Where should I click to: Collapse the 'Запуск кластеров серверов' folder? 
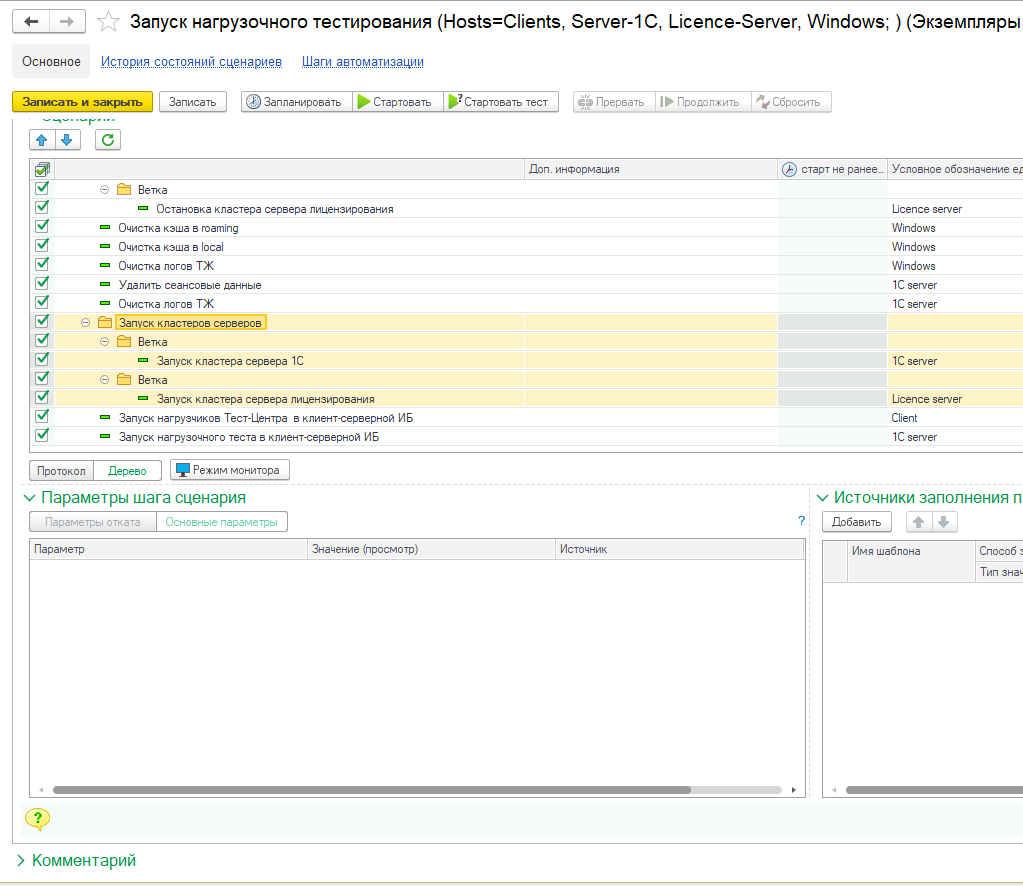click(x=86, y=323)
